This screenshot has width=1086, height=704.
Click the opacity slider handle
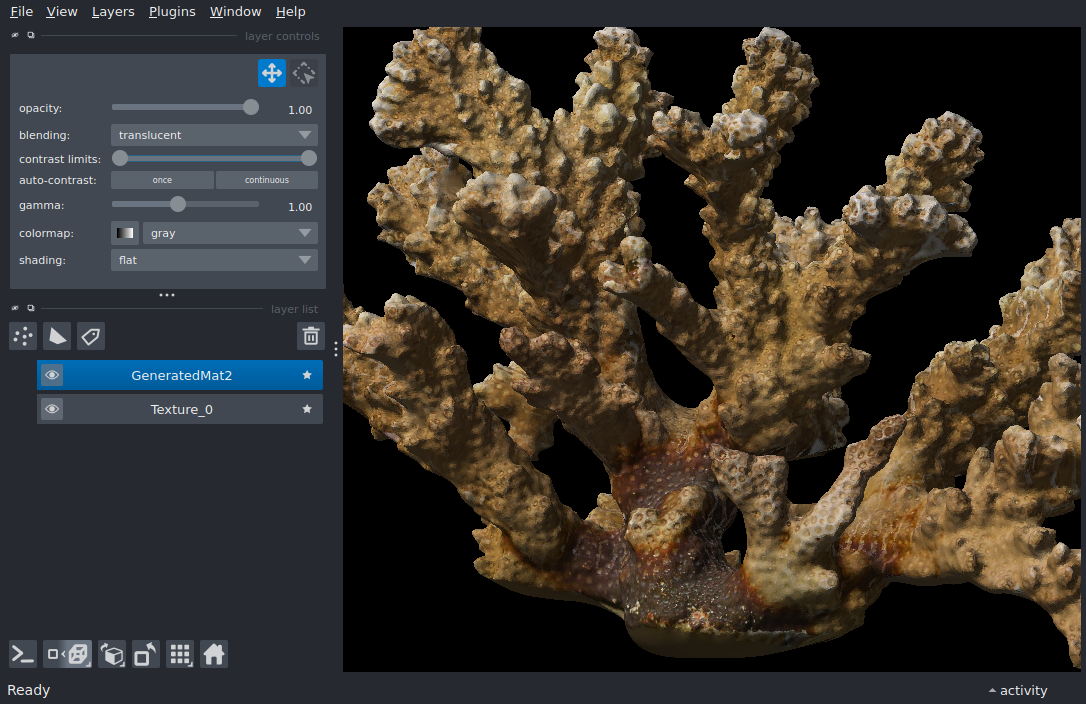point(251,107)
